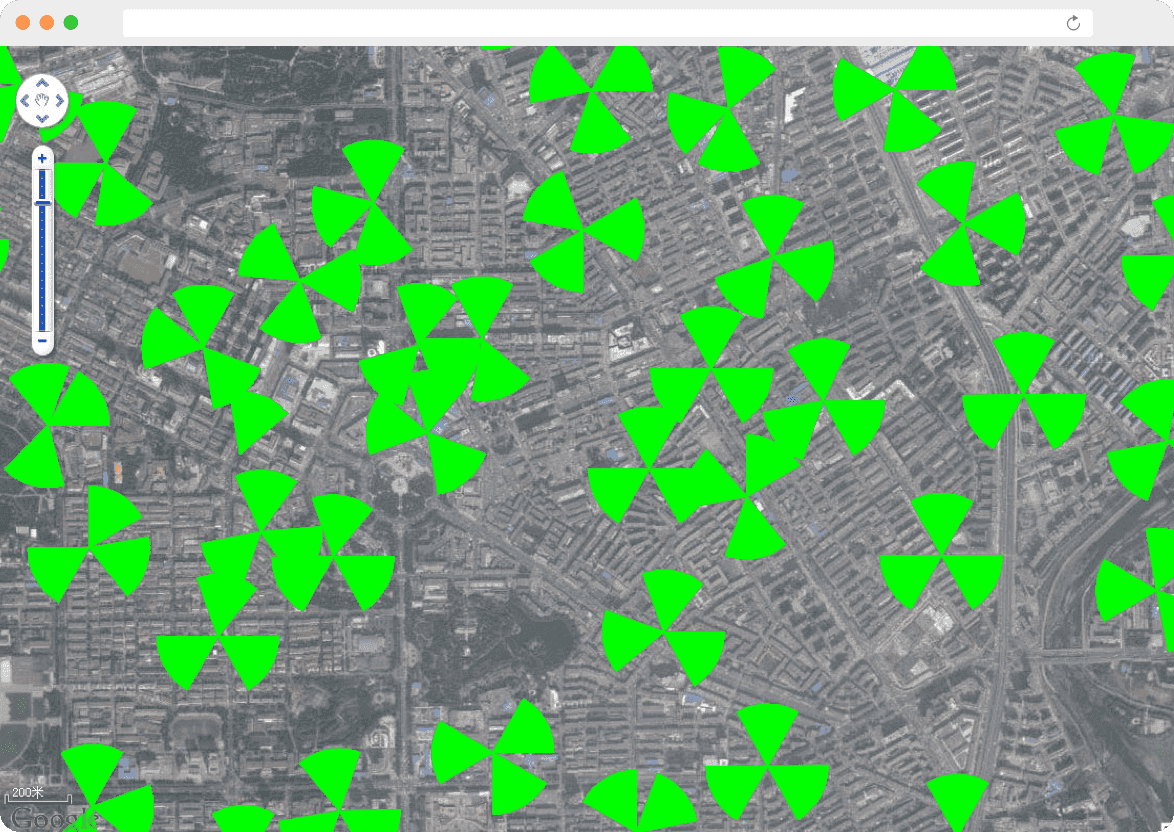Image resolution: width=1174 pixels, height=832 pixels.
Task: Focus the browser address bar
Action: click(x=607, y=23)
